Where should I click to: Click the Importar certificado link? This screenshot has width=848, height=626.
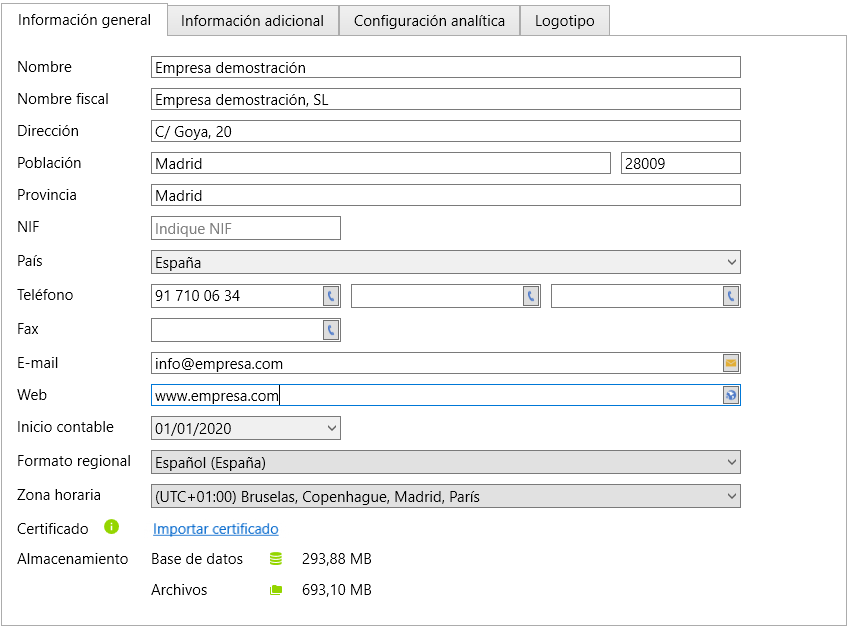point(215,529)
